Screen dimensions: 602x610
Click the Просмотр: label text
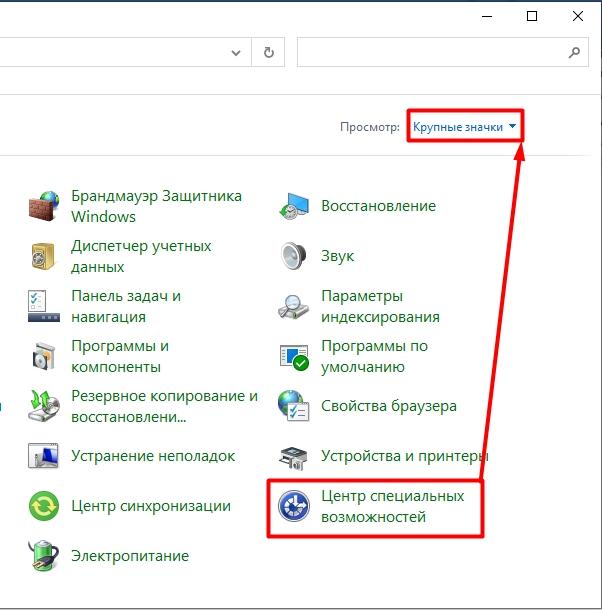370,127
